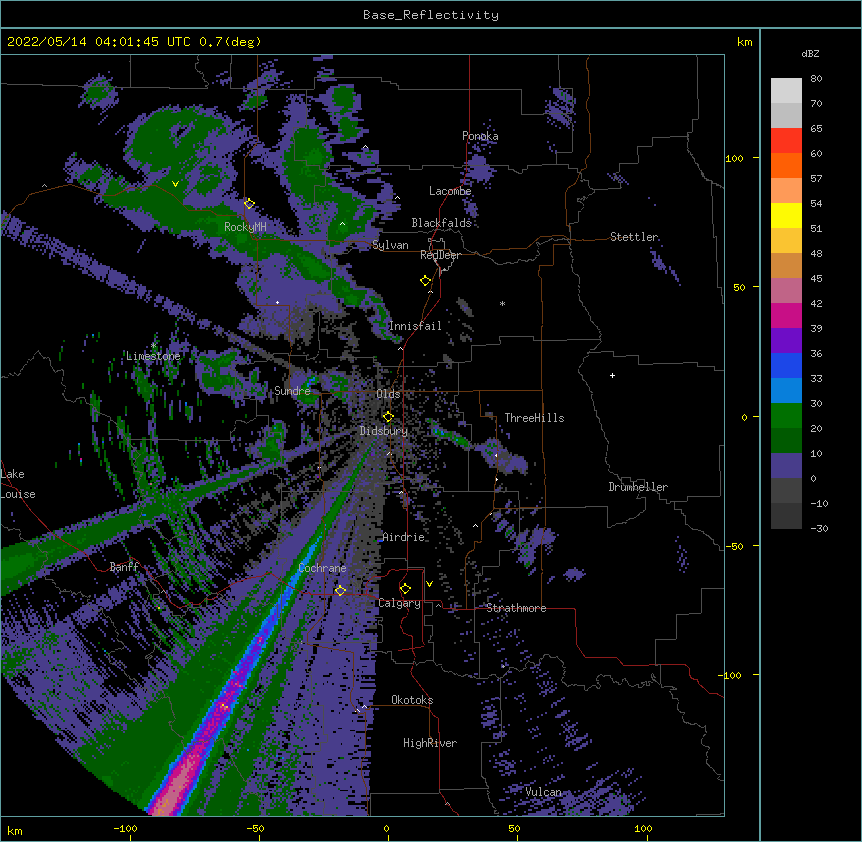Click the asterisk marker east of Innisfail
This screenshot has height=842, width=862.
click(502, 304)
